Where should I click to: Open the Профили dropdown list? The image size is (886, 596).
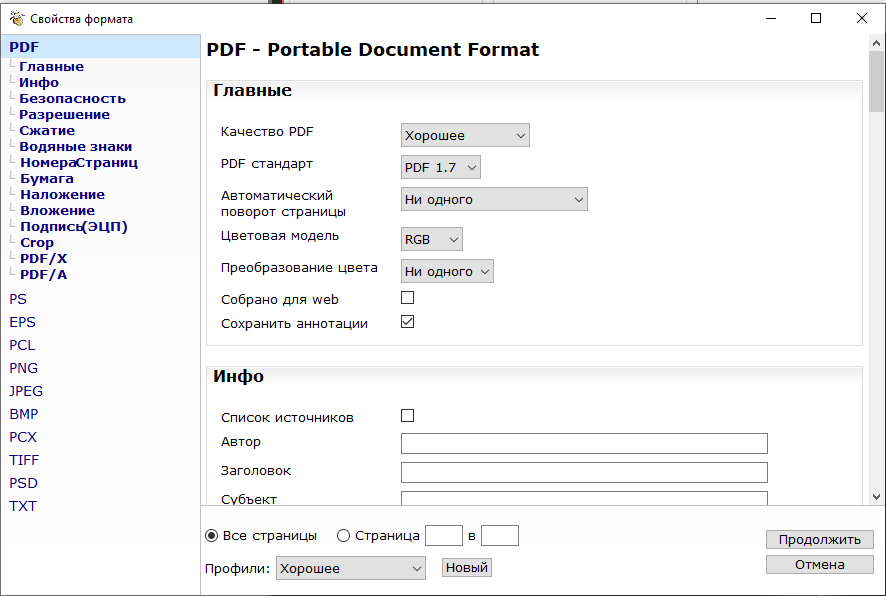[x=351, y=568]
